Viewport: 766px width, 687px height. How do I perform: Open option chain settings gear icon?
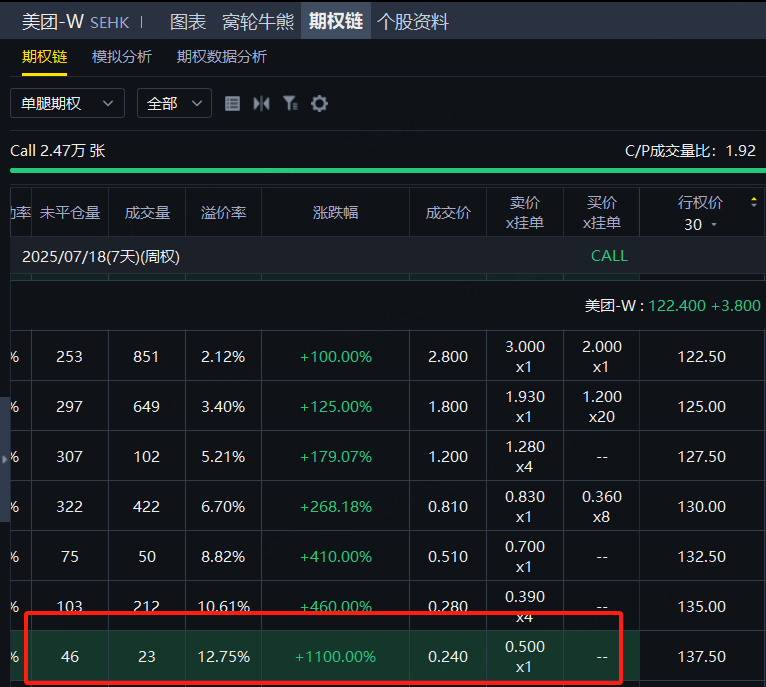pos(319,103)
